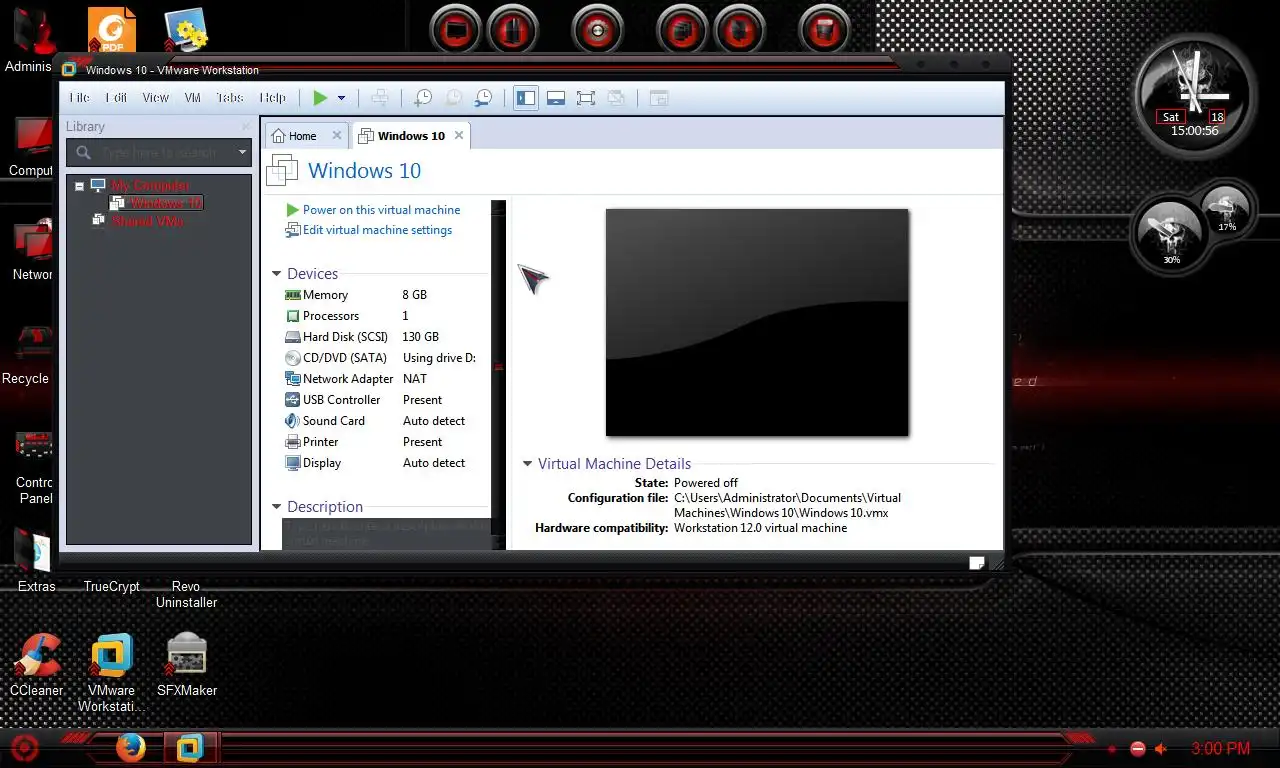Image resolution: width=1280 pixels, height=768 pixels.
Task: Close the Home tab
Action: point(337,135)
